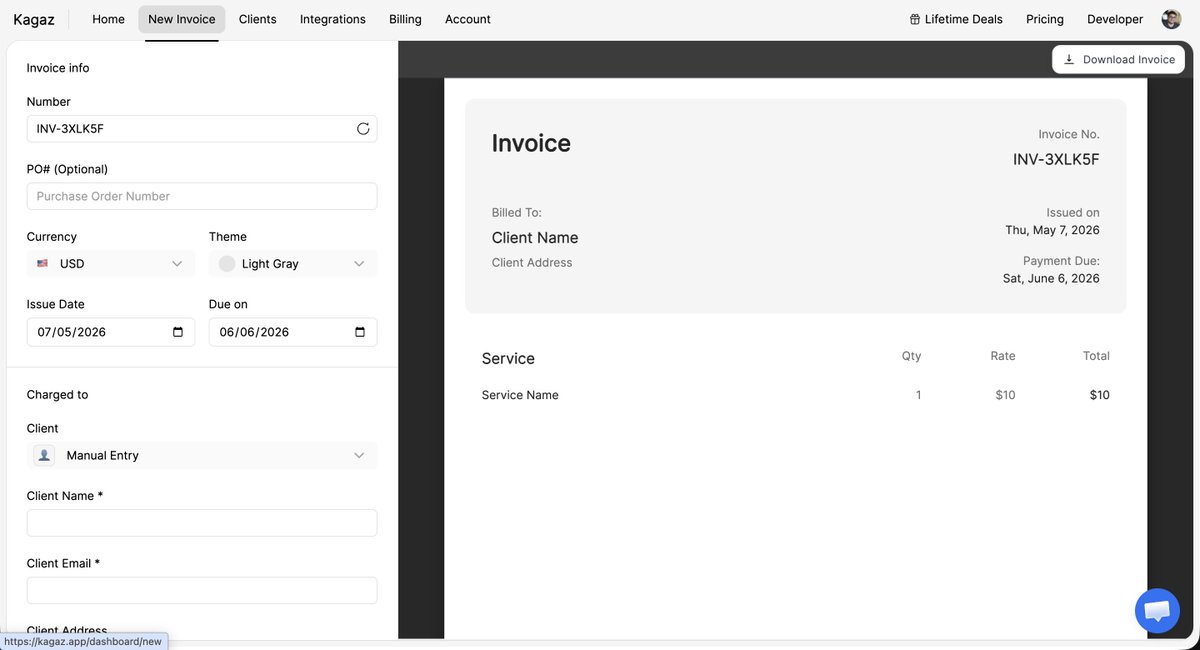
Task: Click the $10 value under Rate
Action: (1005, 395)
